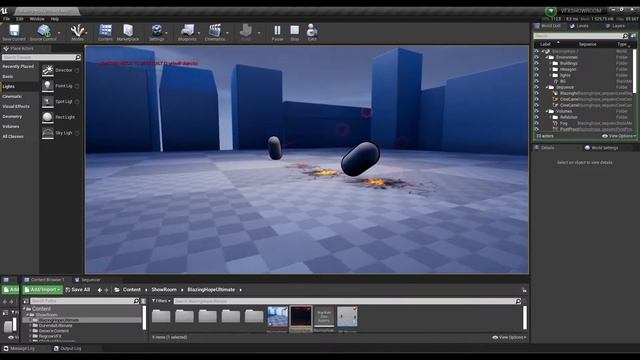Select the Sky Light actor icon
Viewport: 640px width, 360px height.
pos(48,133)
